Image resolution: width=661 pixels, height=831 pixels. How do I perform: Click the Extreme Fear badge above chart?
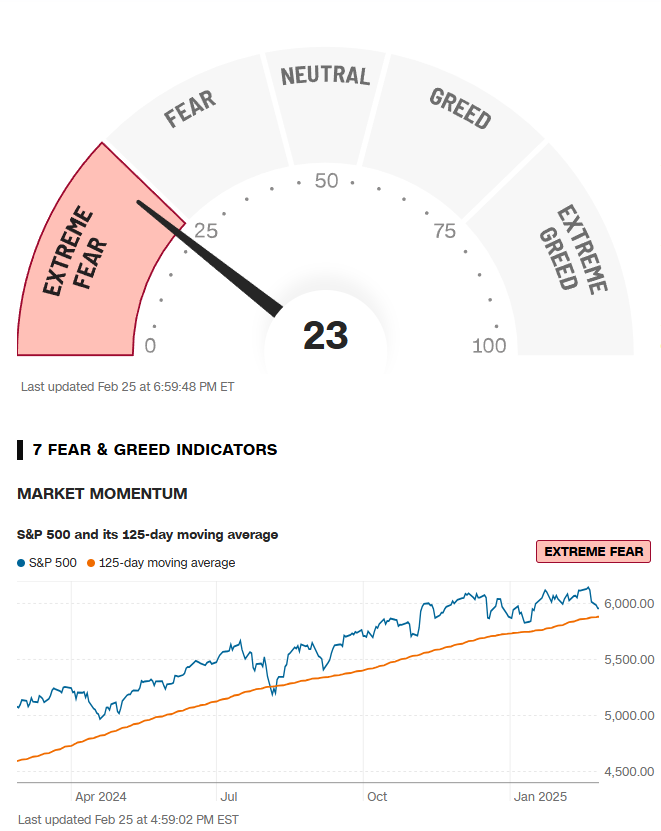pyautogui.click(x=593, y=552)
